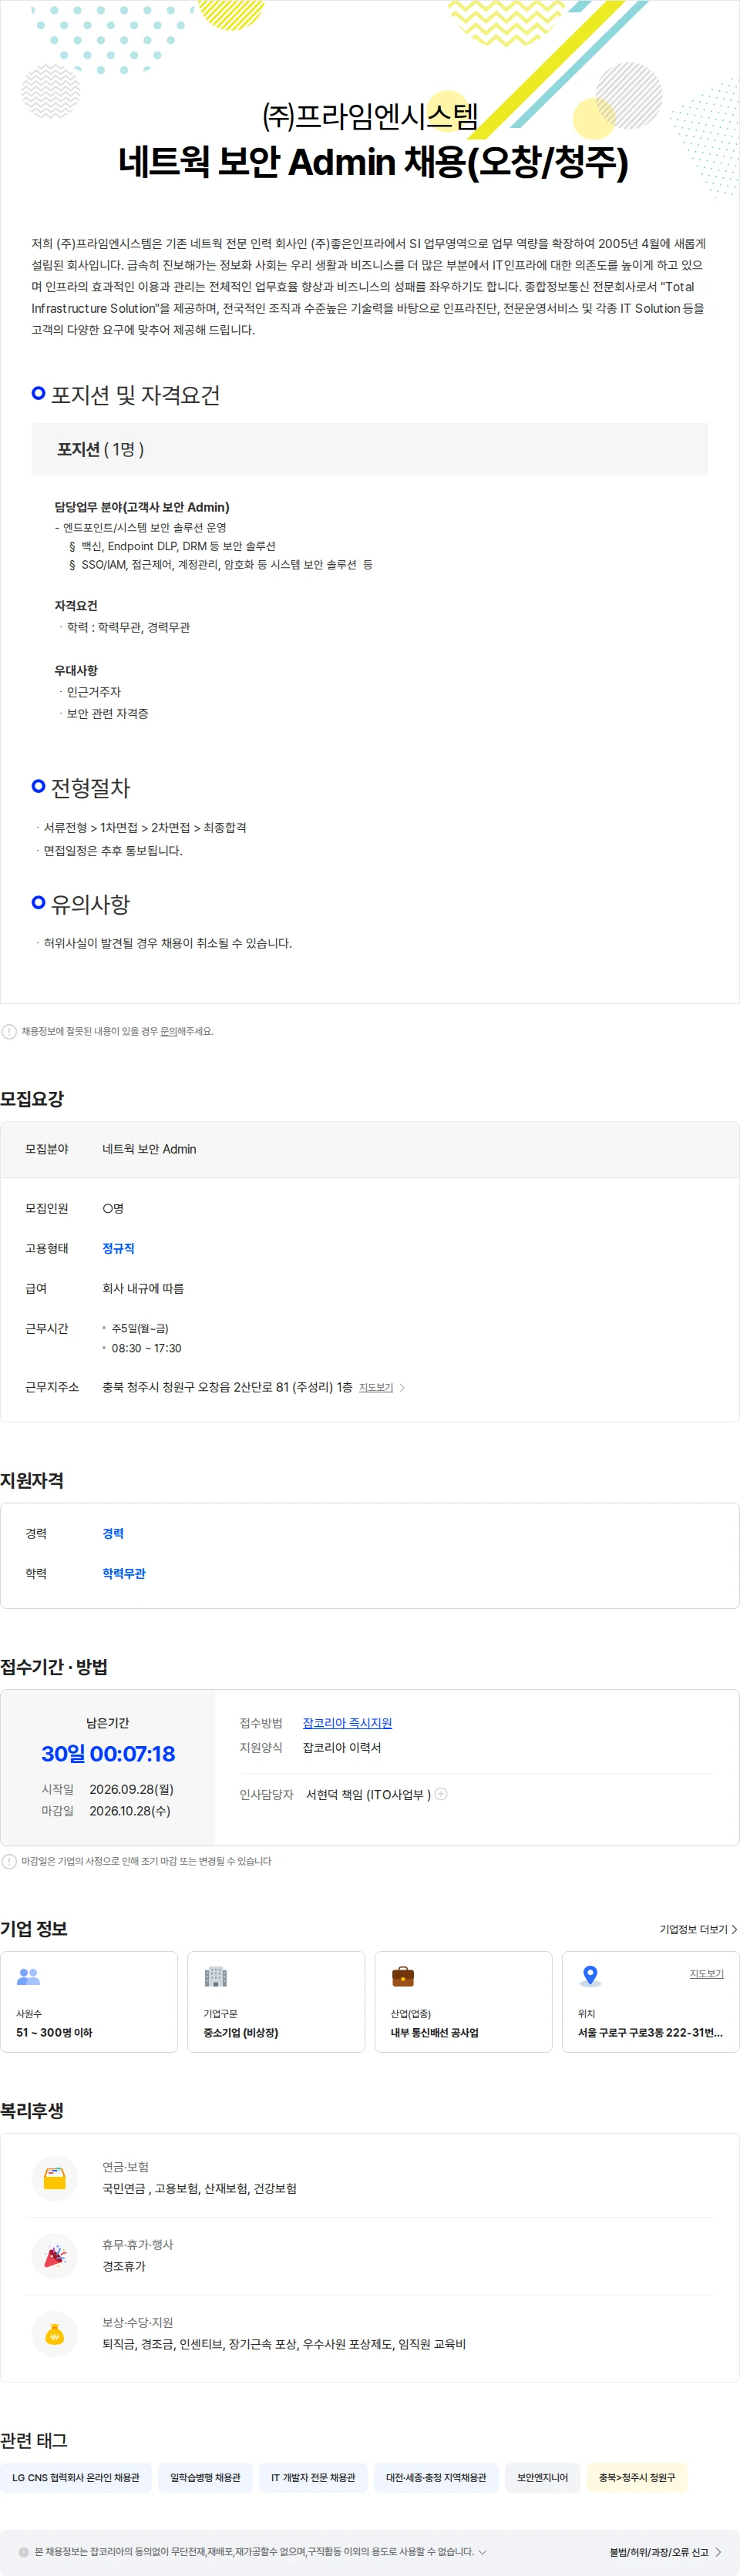Click the 기업구분 building icon

tap(216, 1976)
